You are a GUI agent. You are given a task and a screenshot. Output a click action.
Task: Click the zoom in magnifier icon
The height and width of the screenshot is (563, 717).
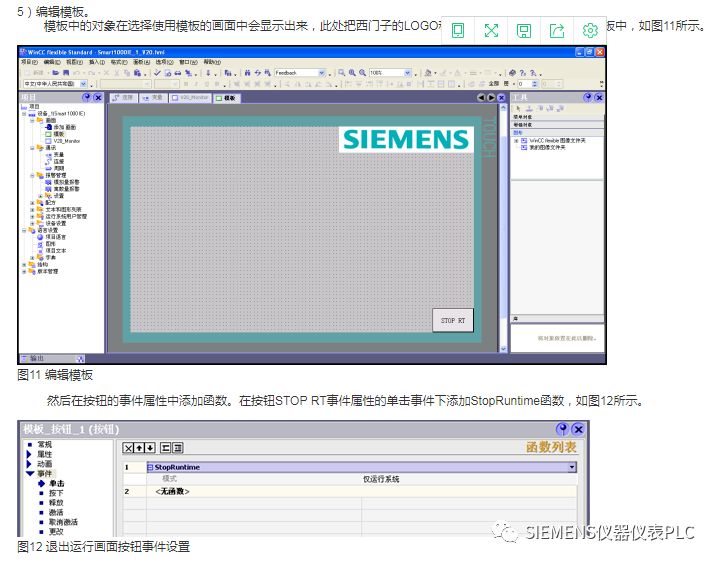click(x=352, y=73)
